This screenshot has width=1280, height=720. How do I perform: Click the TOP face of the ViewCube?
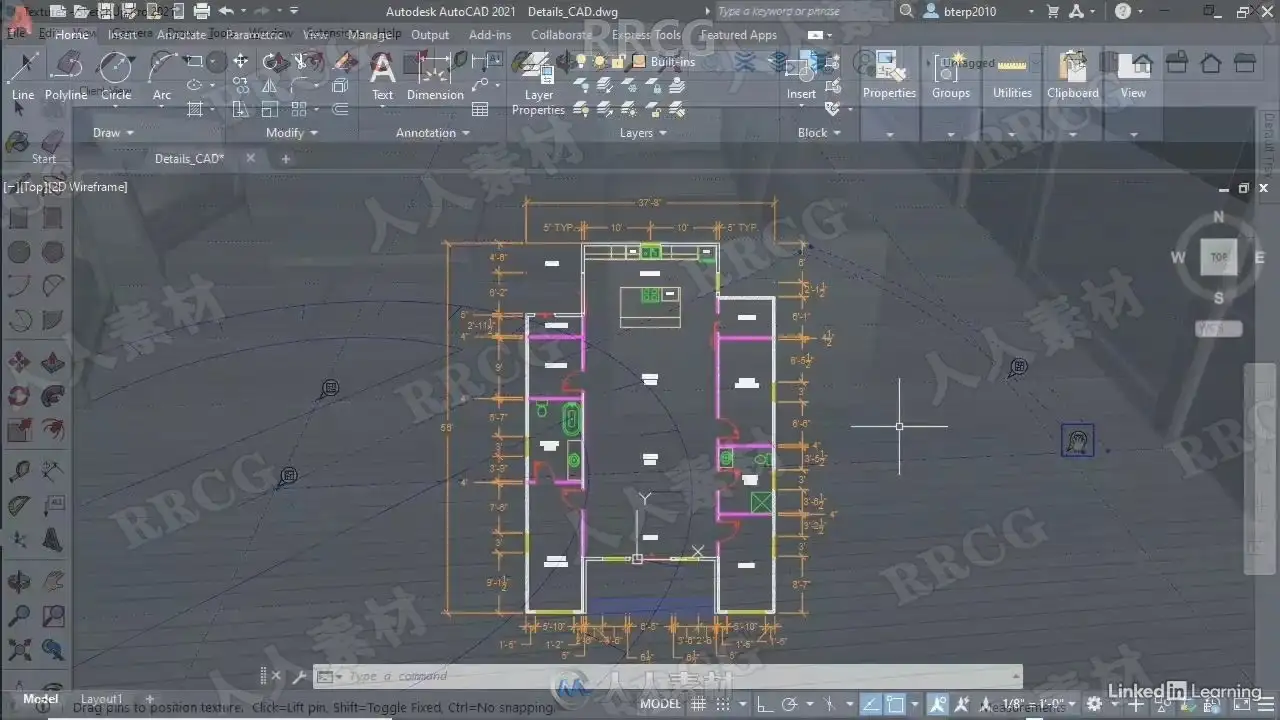(x=1218, y=257)
